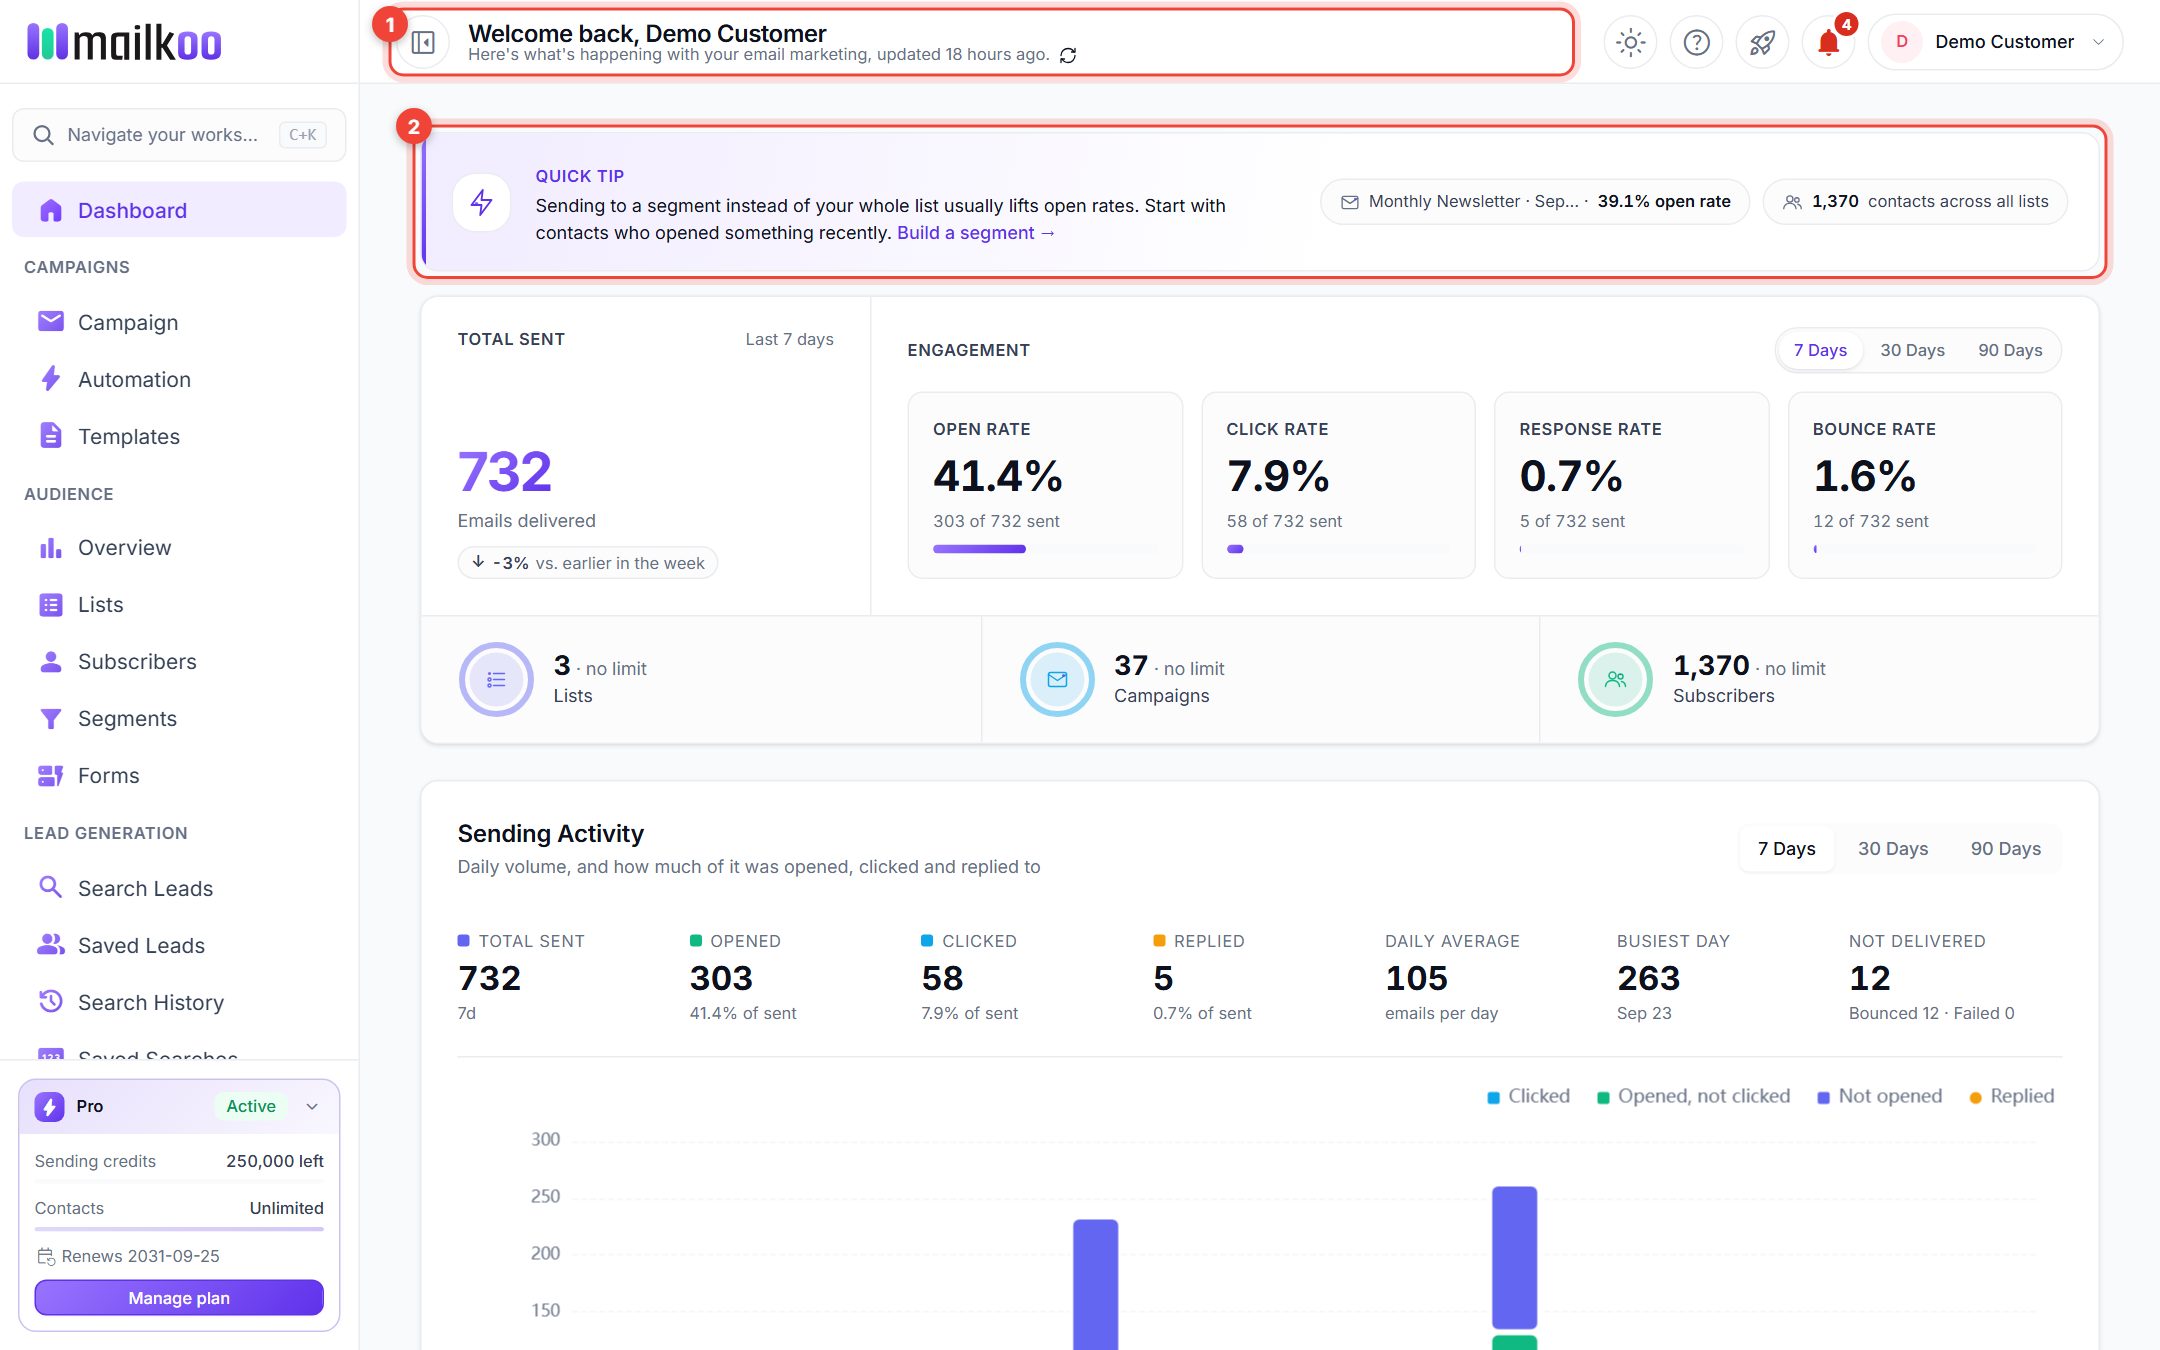Screen dimensions: 2160x1350
Task: Click the quick tip lightning bolt icon
Action: point(482,203)
